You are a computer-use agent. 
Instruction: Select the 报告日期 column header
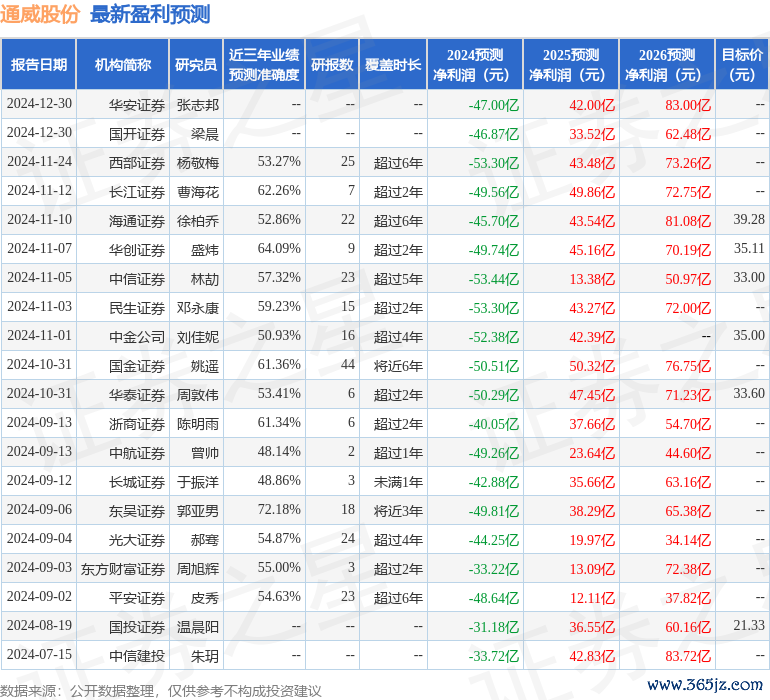coord(38,64)
